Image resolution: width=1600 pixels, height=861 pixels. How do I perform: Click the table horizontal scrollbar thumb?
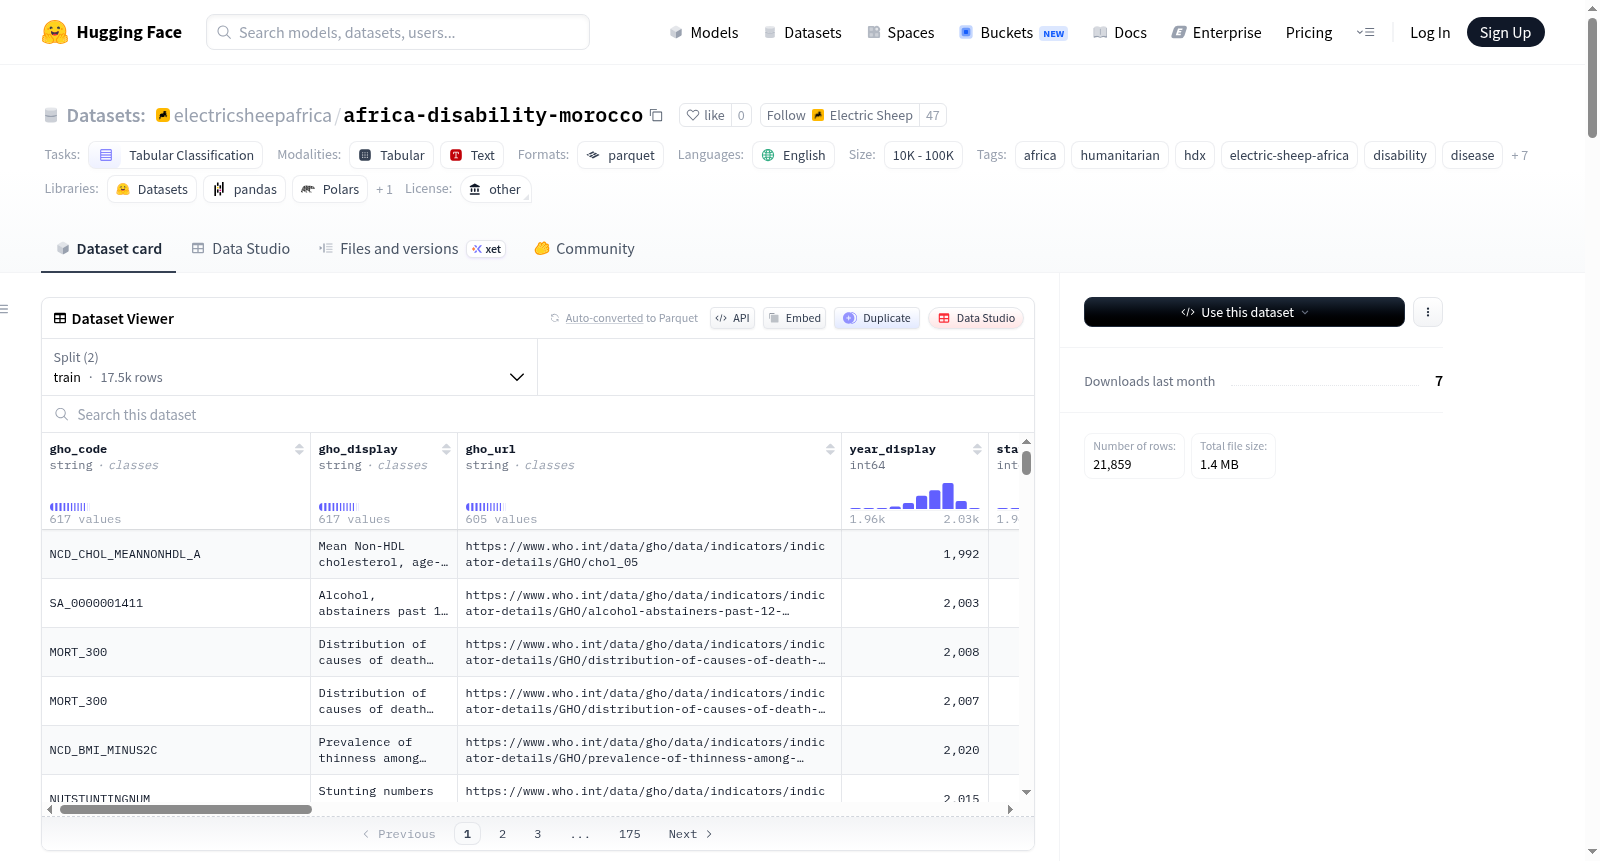186,809
